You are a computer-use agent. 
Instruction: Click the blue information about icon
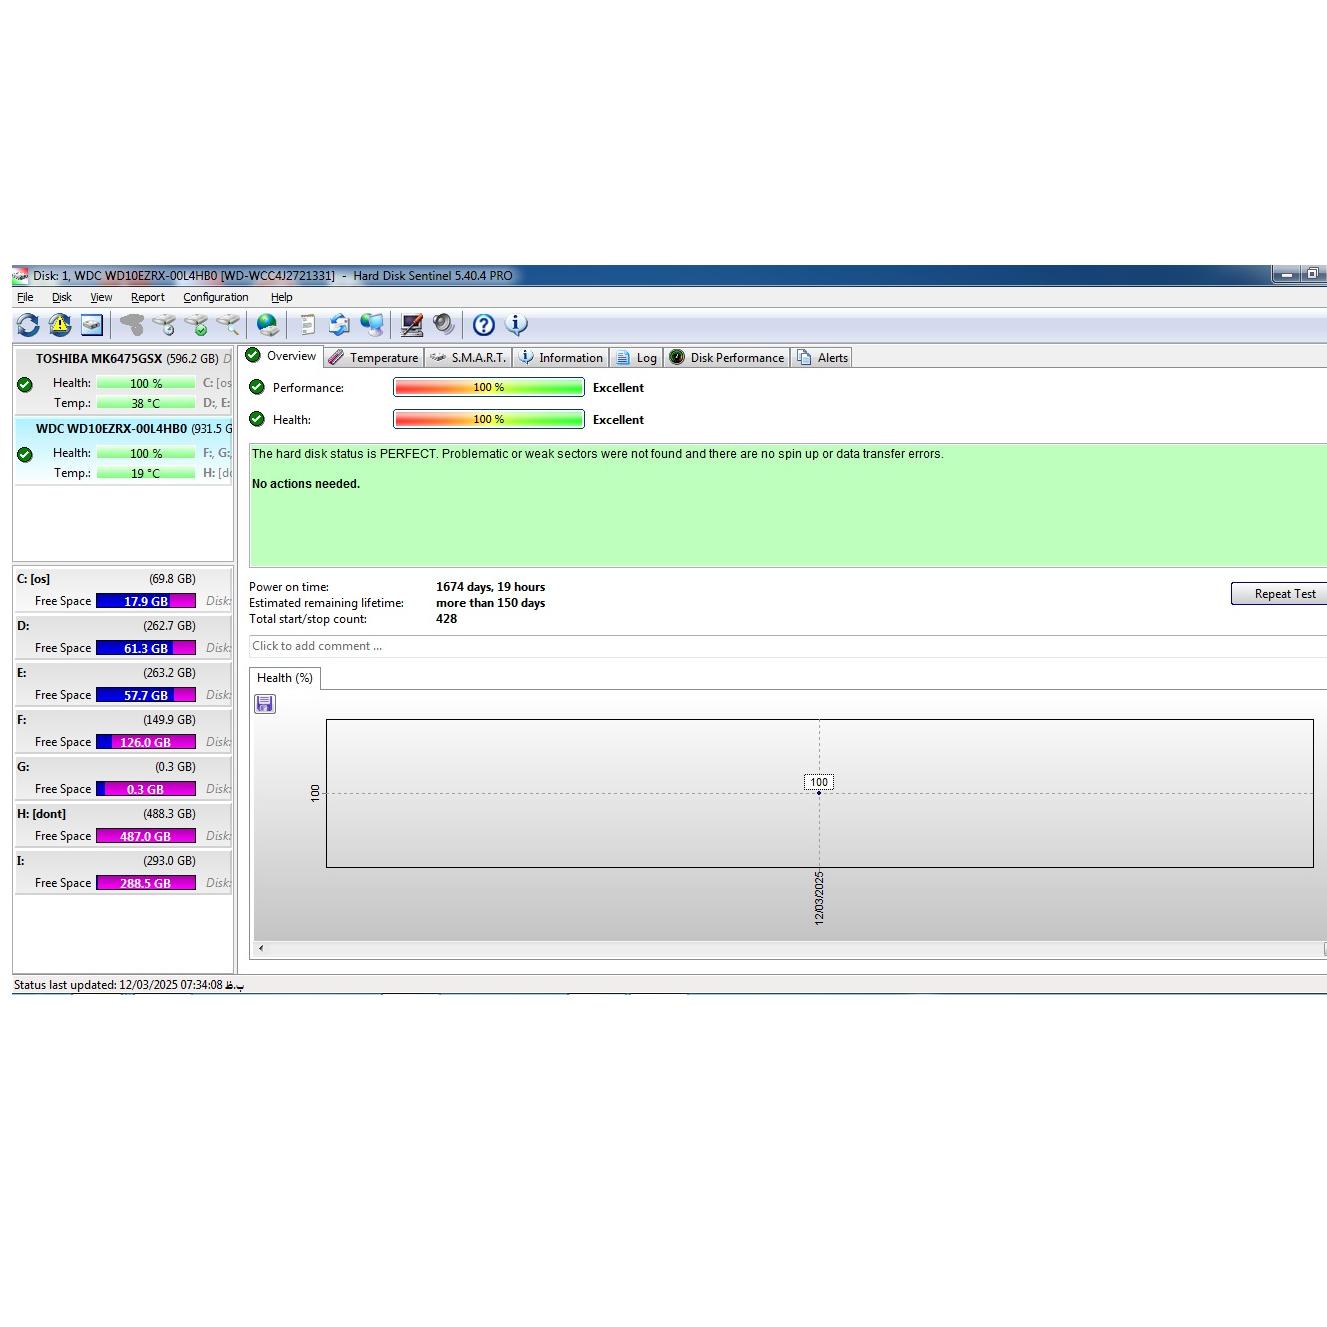[x=516, y=325]
